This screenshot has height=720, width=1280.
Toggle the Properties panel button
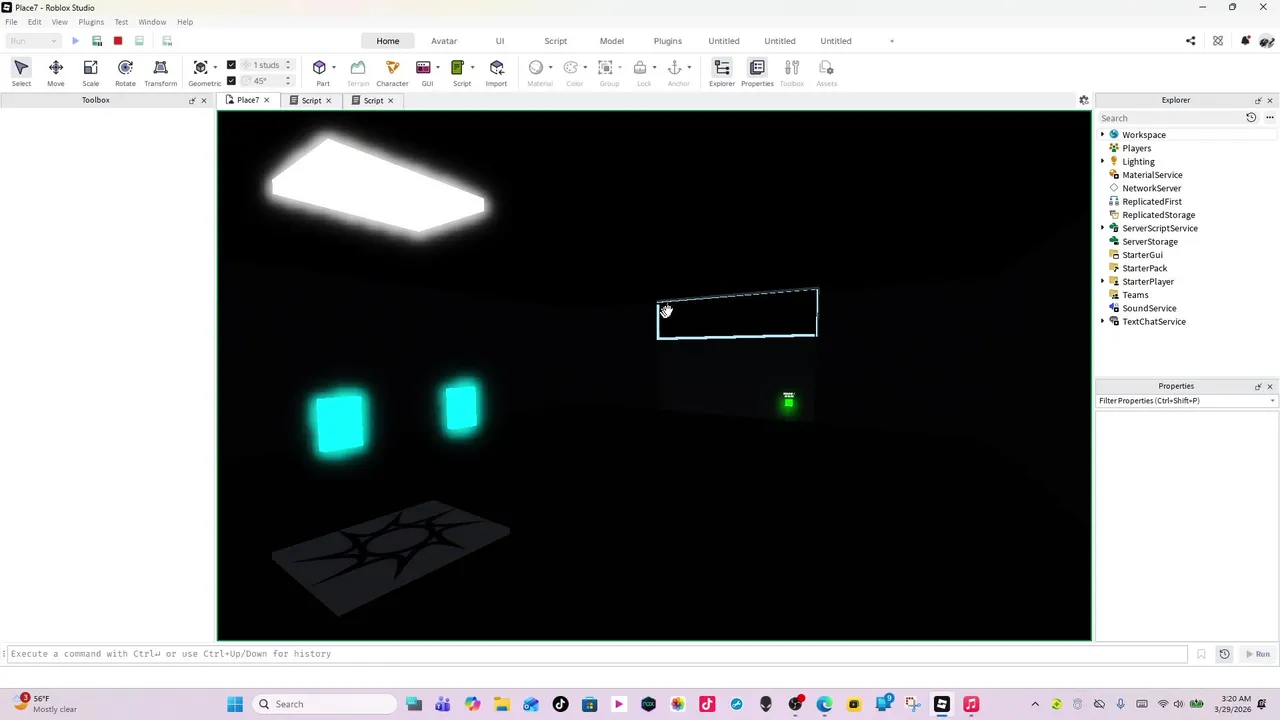tap(757, 72)
